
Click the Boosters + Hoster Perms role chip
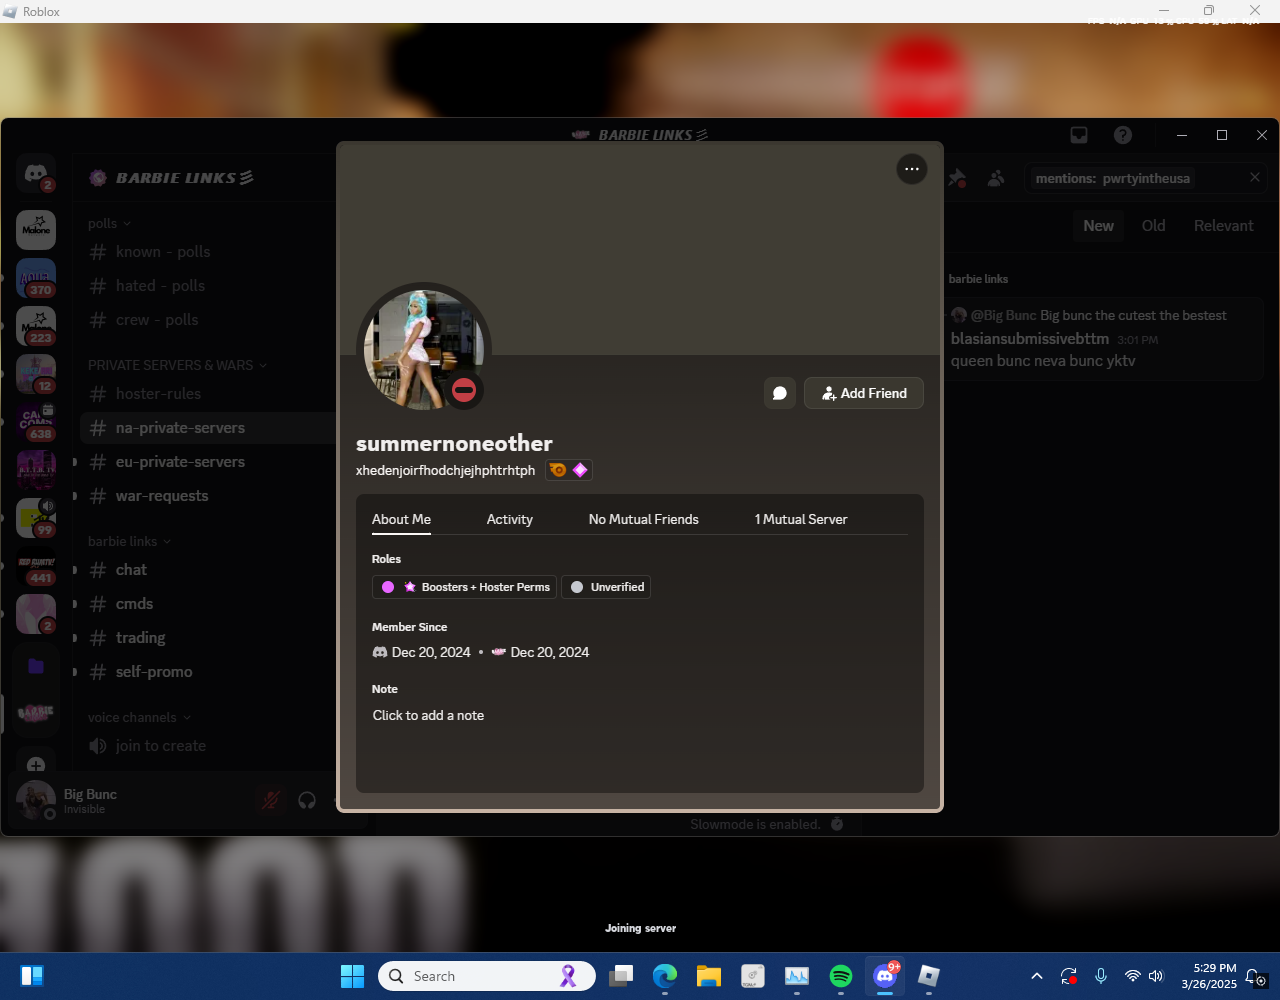(x=465, y=587)
